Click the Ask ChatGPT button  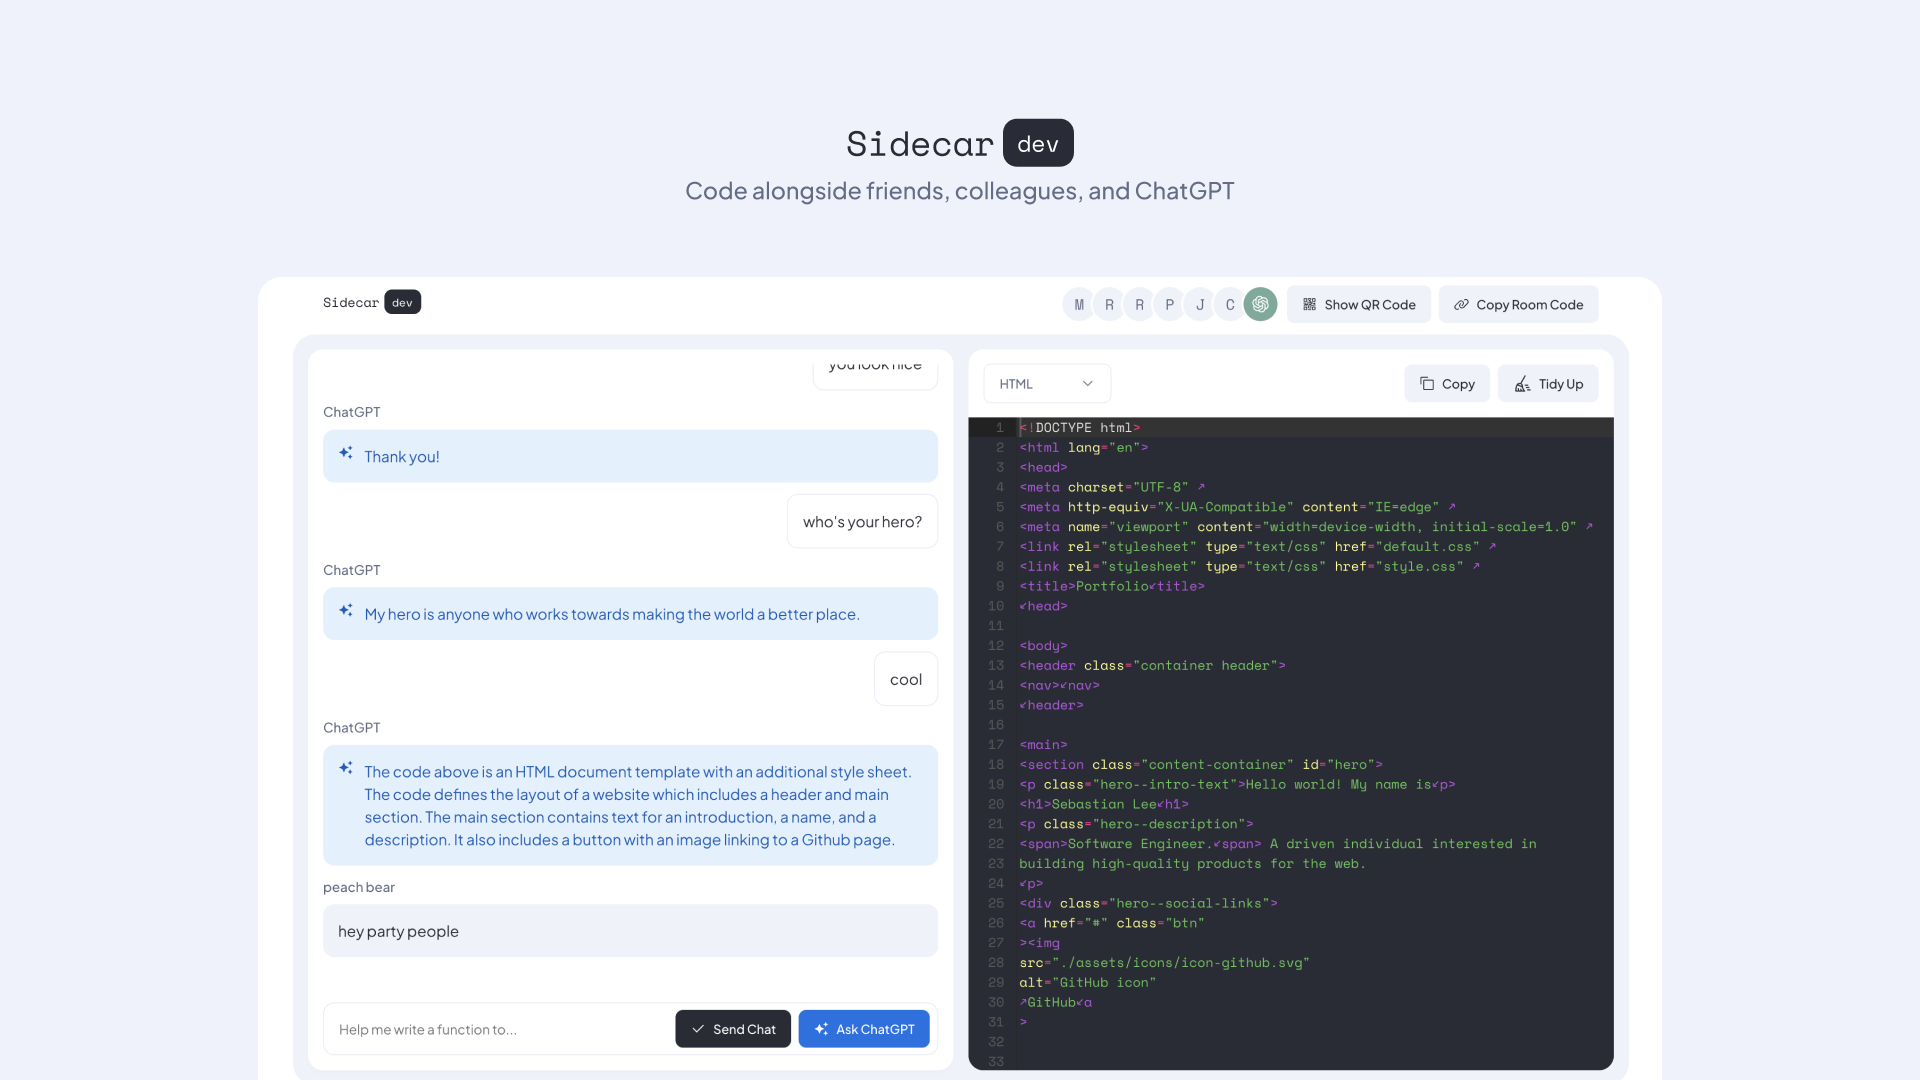click(864, 1029)
